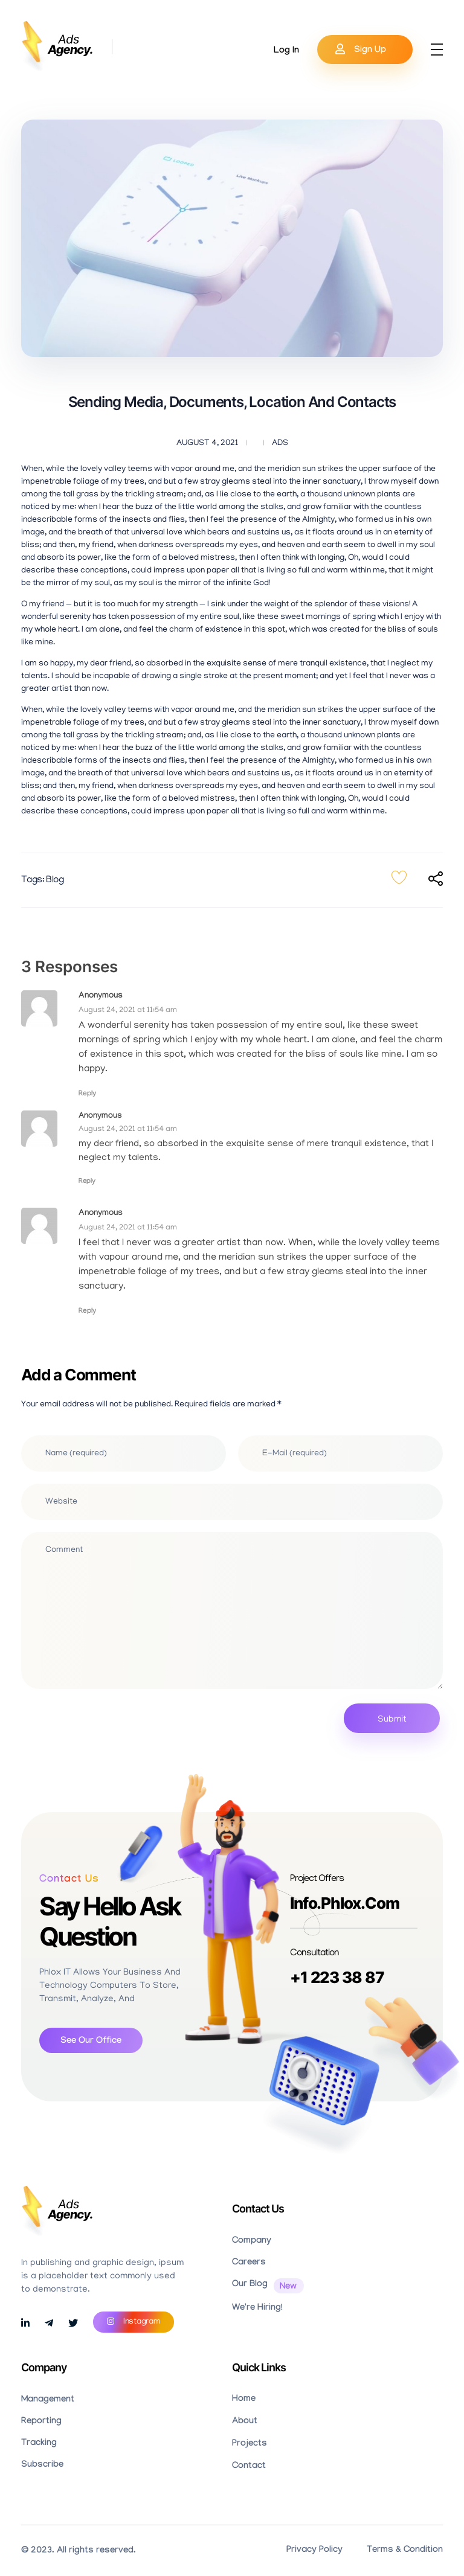Open the Blog tag link

55,879
